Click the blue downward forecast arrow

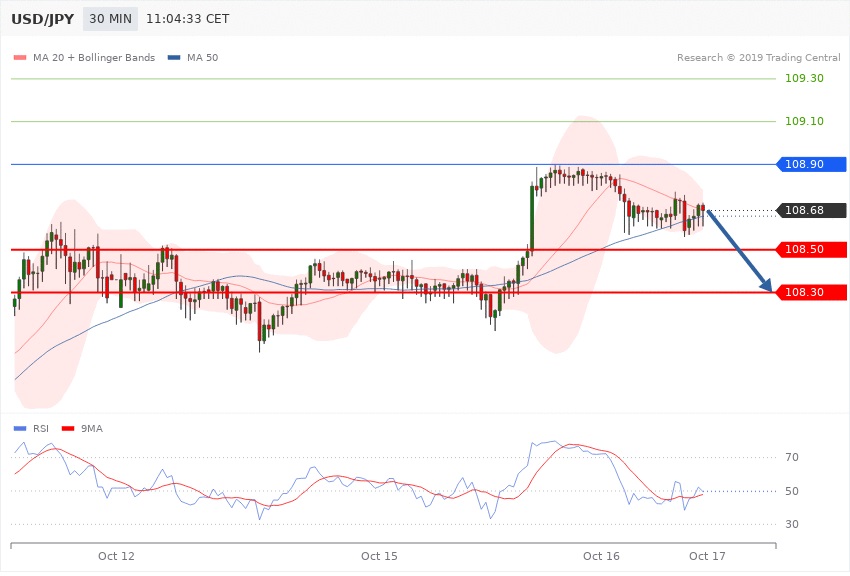pos(741,251)
